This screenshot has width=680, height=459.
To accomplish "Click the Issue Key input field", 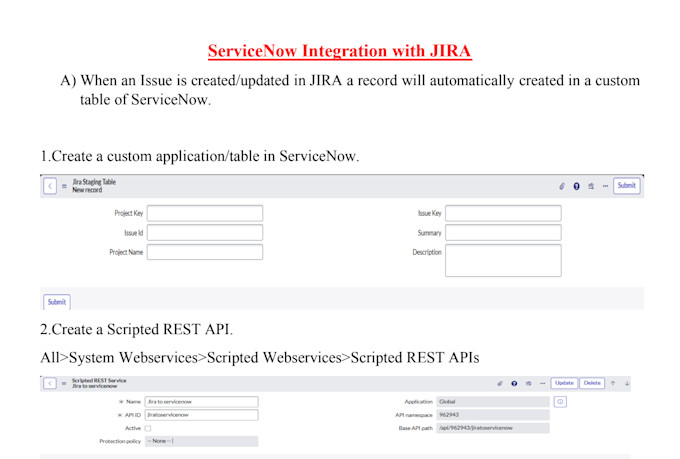I will point(503,213).
